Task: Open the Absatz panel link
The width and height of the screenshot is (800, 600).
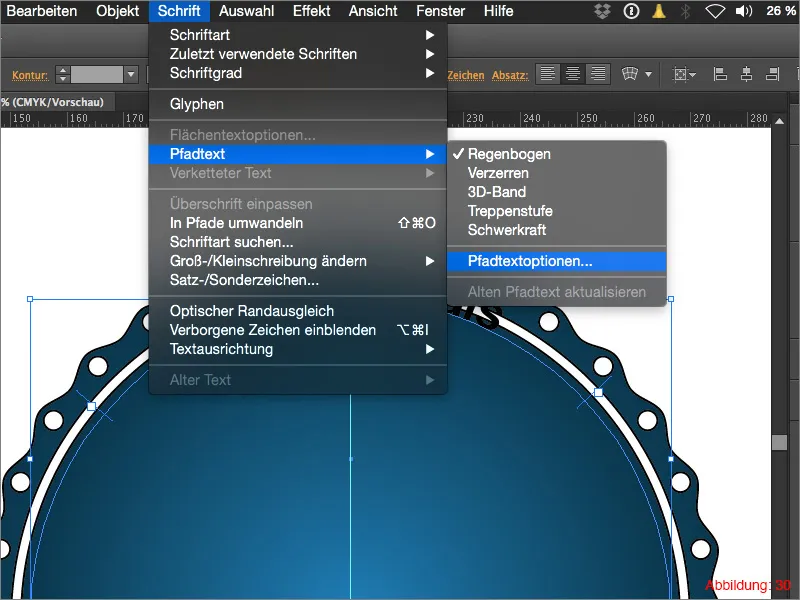Action: [x=510, y=75]
